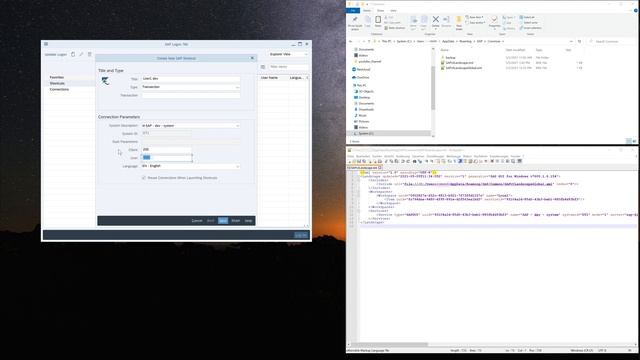Viewport: 640px width, 360px height.
Task: Click the filter icon beside the filter field
Action: 263,67
